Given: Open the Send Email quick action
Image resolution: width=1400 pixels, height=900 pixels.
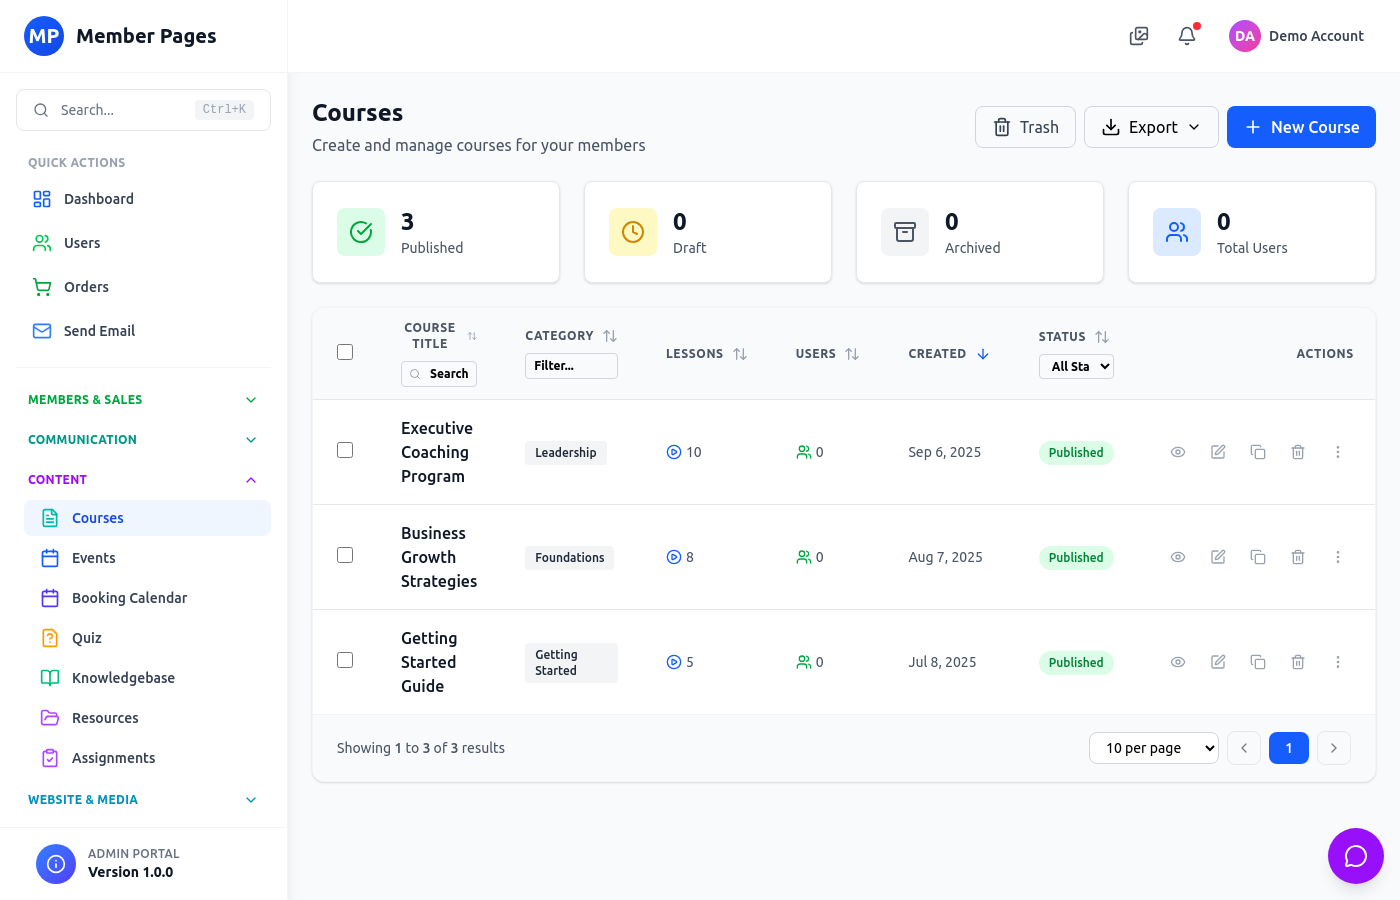Looking at the screenshot, I should click(98, 330).
